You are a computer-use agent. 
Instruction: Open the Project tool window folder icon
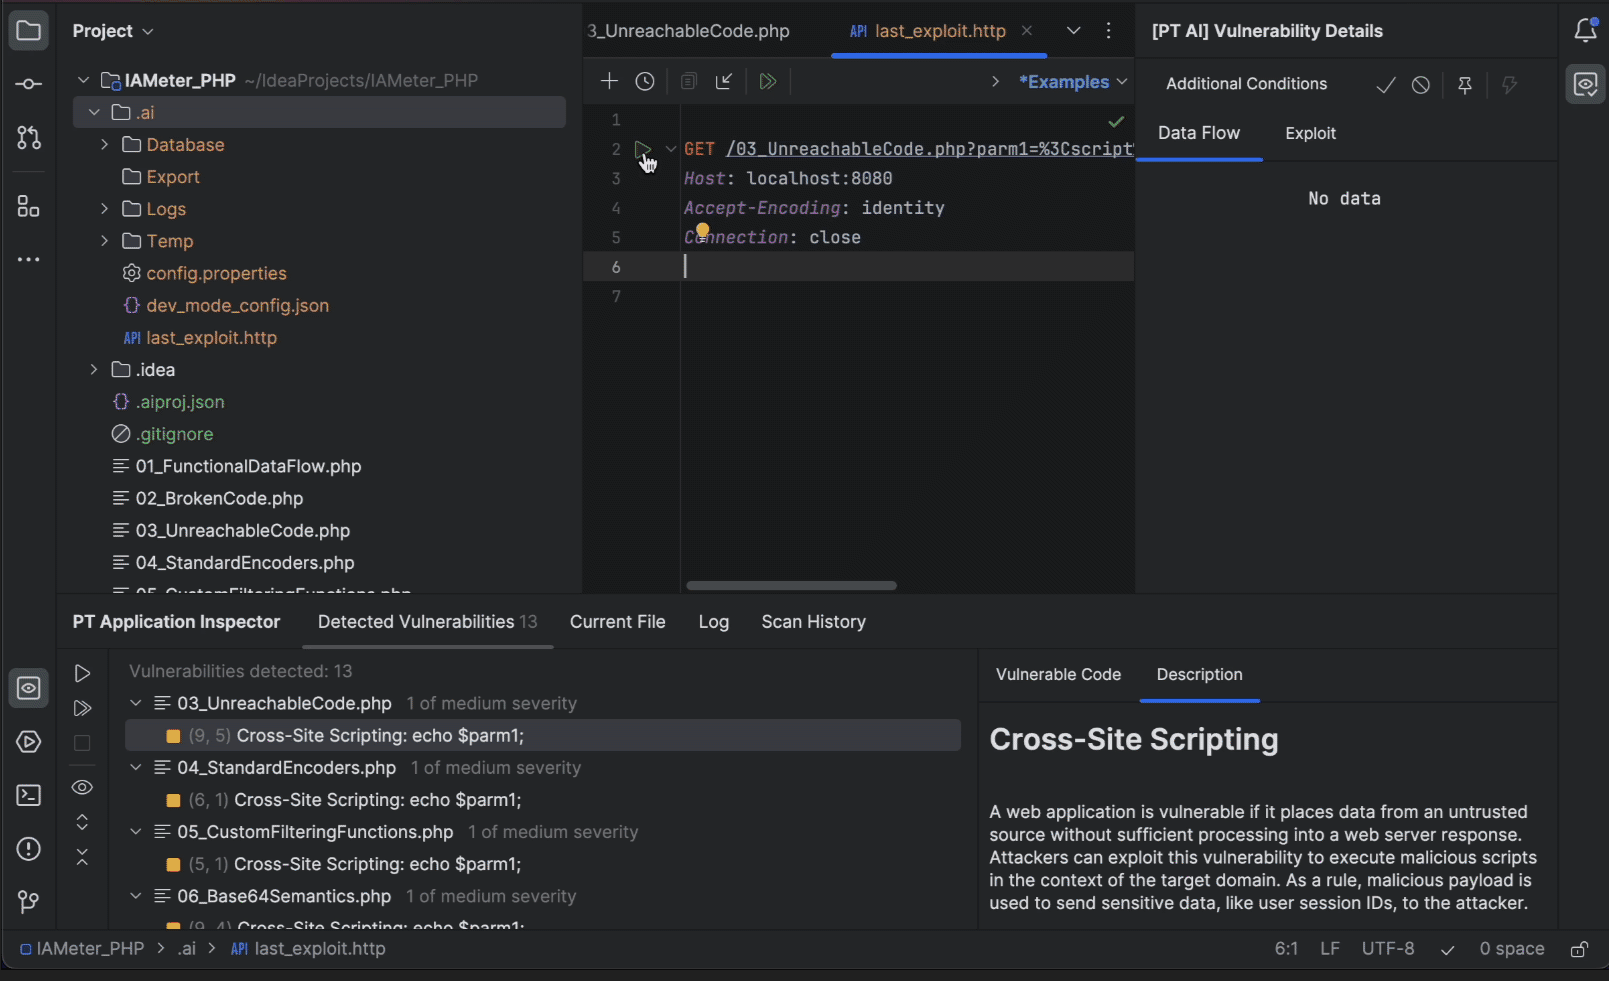29,31
